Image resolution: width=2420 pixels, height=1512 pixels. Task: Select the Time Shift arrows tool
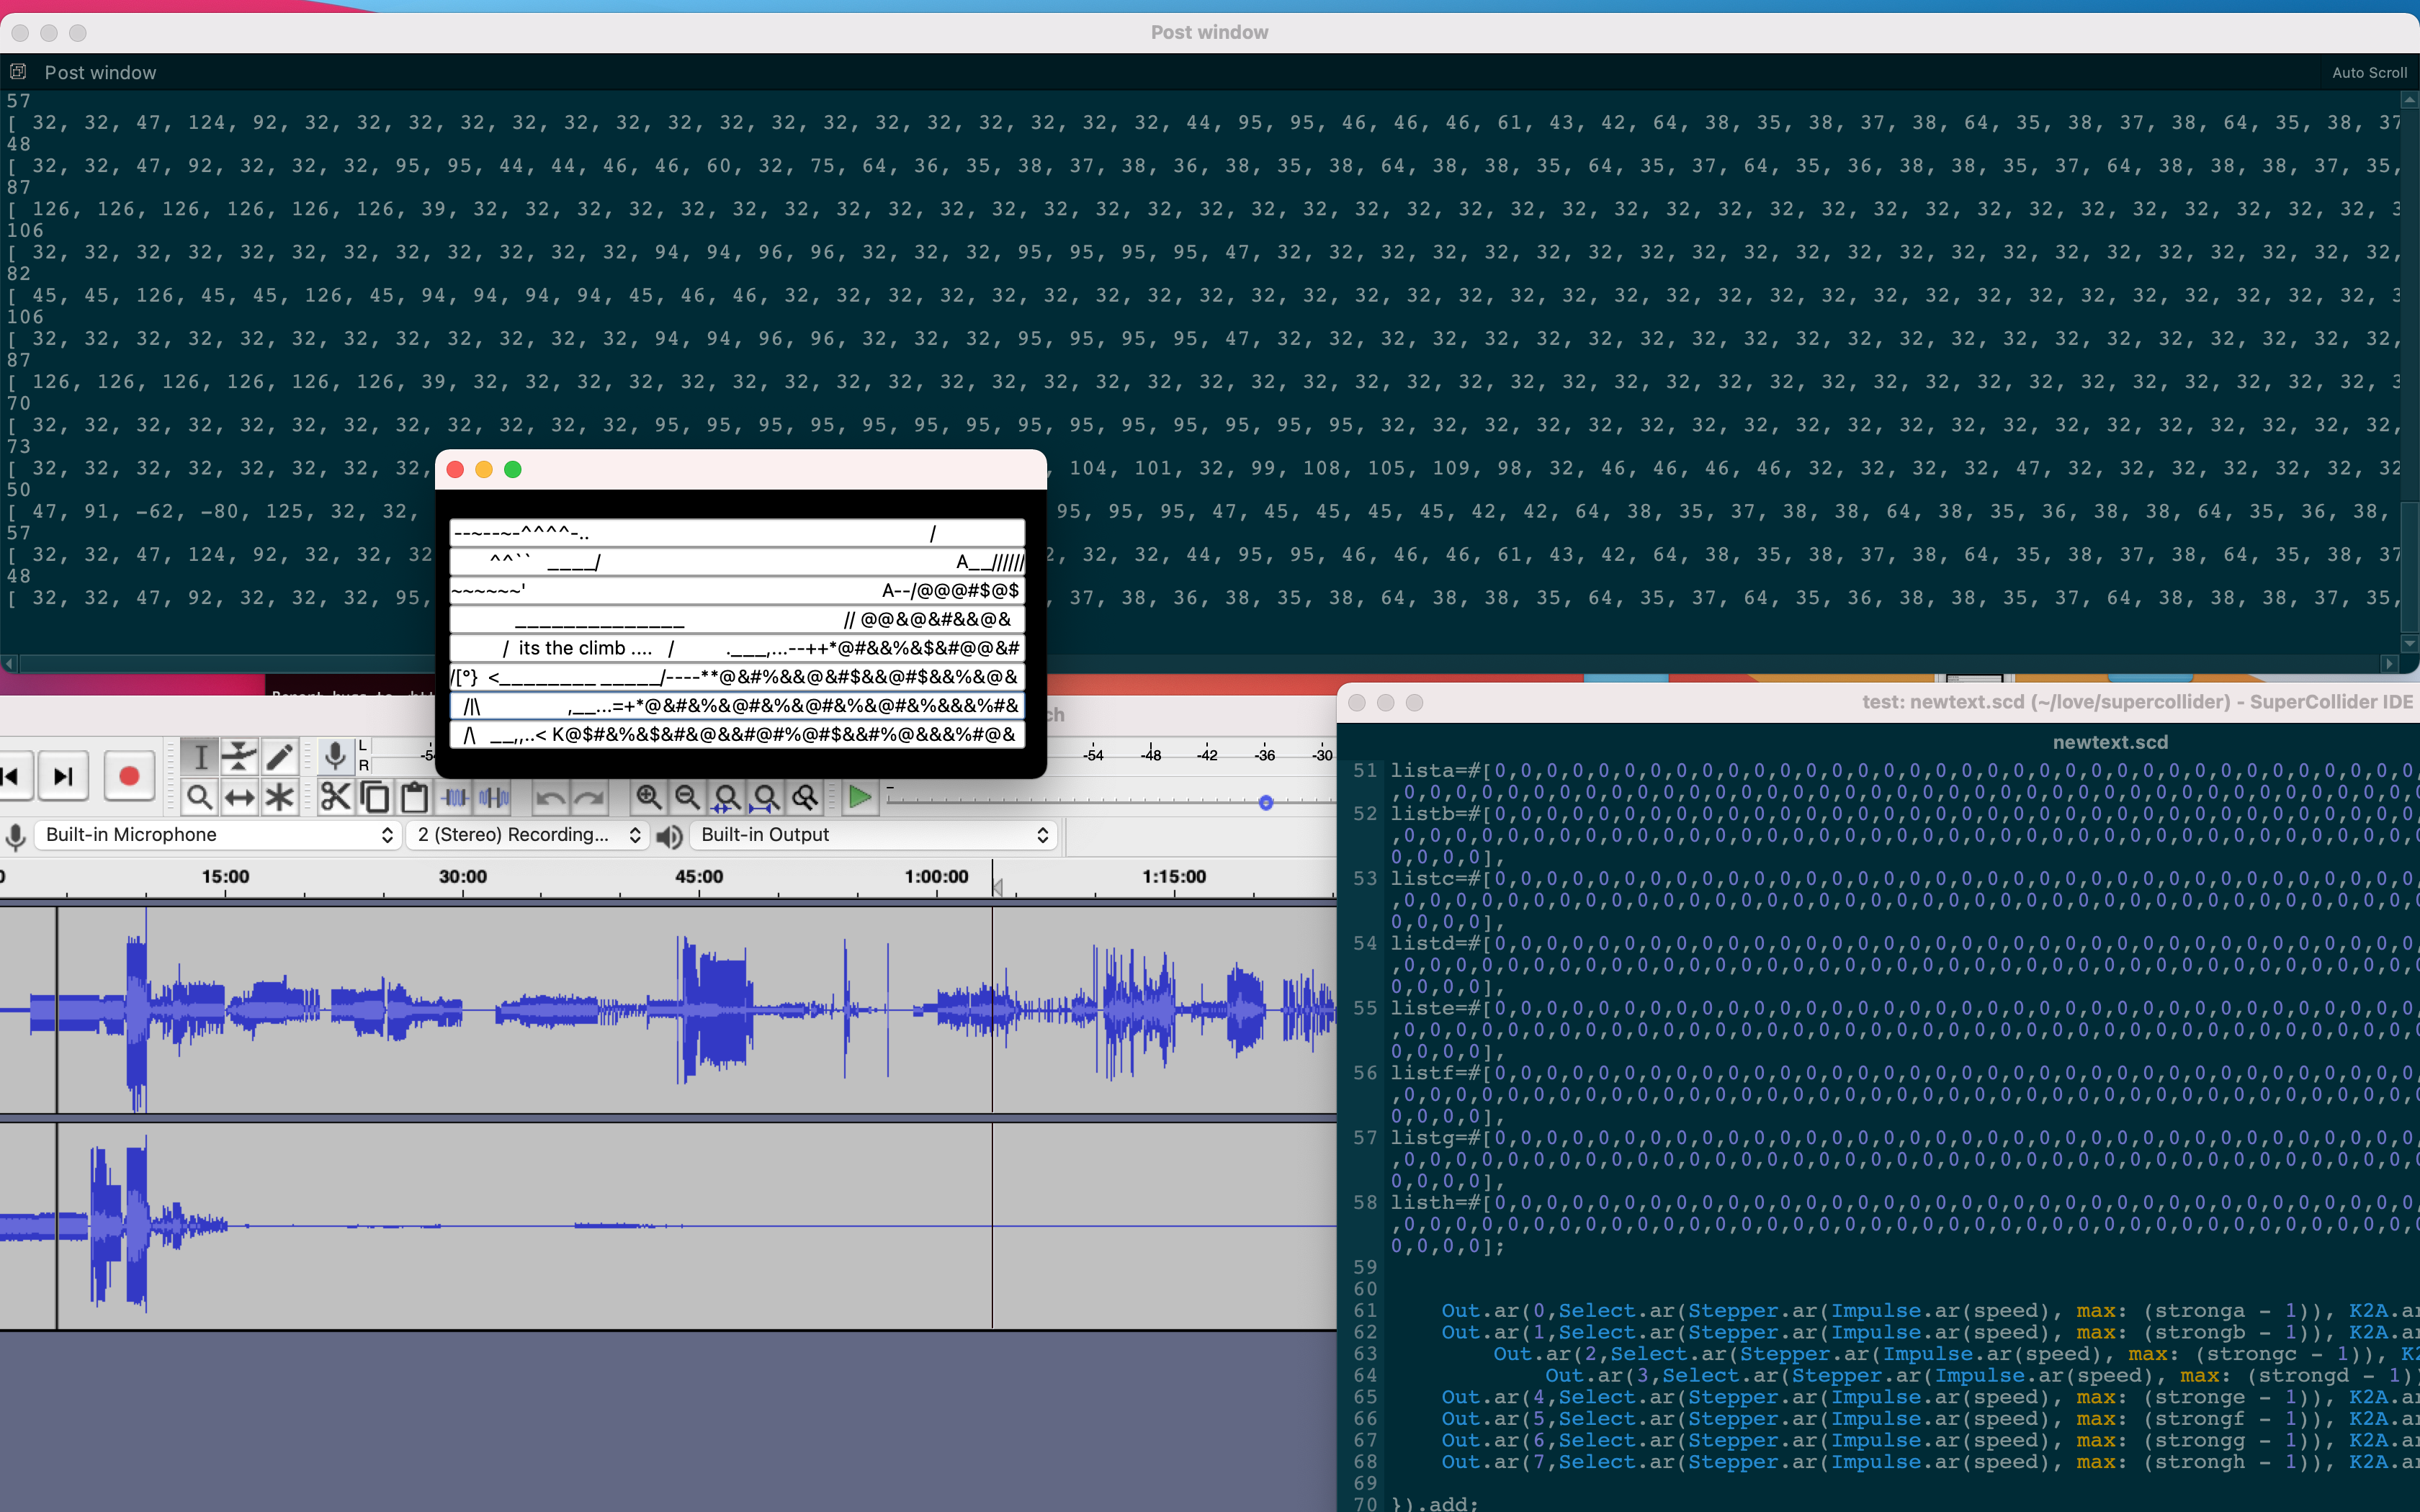click(239, 797)
